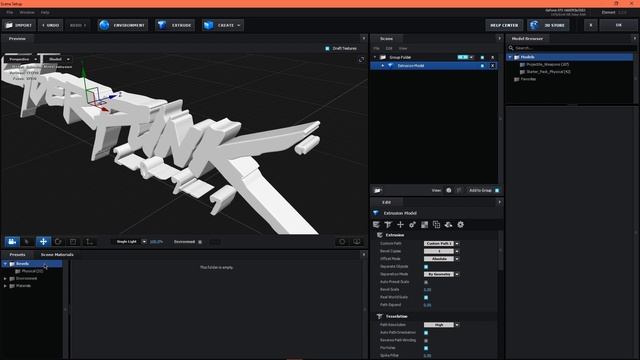640x360 pixels.
Task: Open the File menu in menu bar
Action: pos(9,12)
